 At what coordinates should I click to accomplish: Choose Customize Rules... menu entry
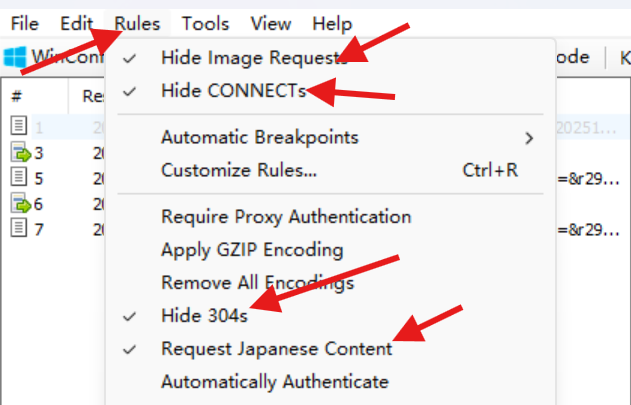pyautogui.click(x=239, y=170)
